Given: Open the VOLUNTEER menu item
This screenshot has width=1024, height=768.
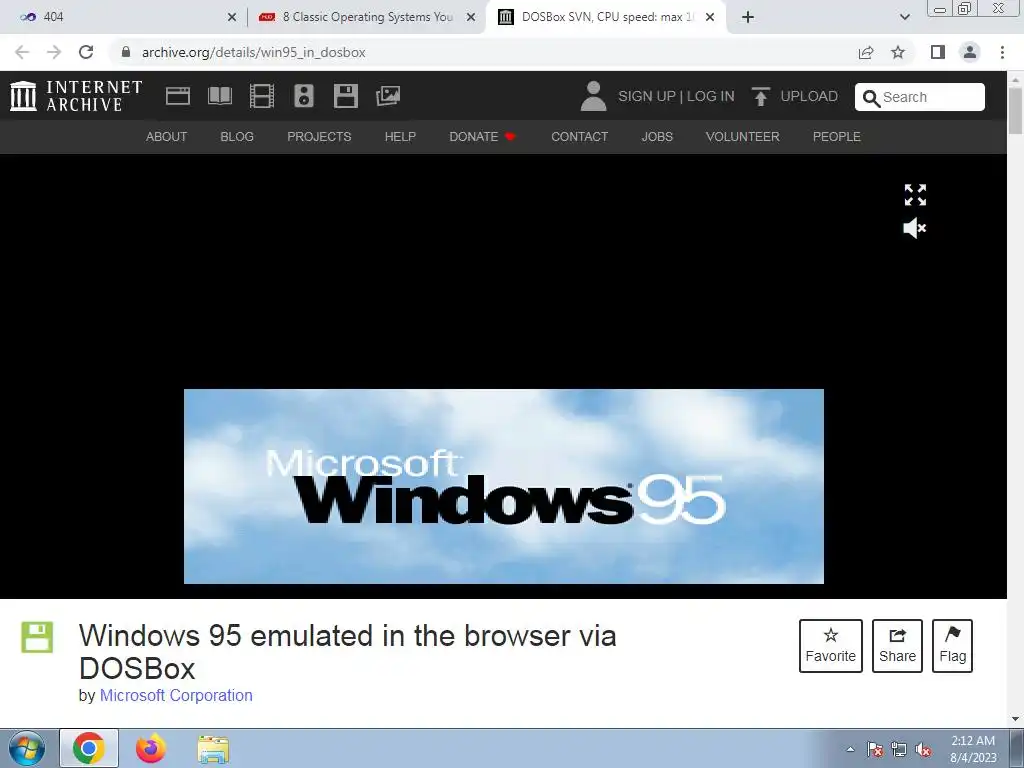Looking at the screenshot, I should pyautogui.click(x=743, y=136).
